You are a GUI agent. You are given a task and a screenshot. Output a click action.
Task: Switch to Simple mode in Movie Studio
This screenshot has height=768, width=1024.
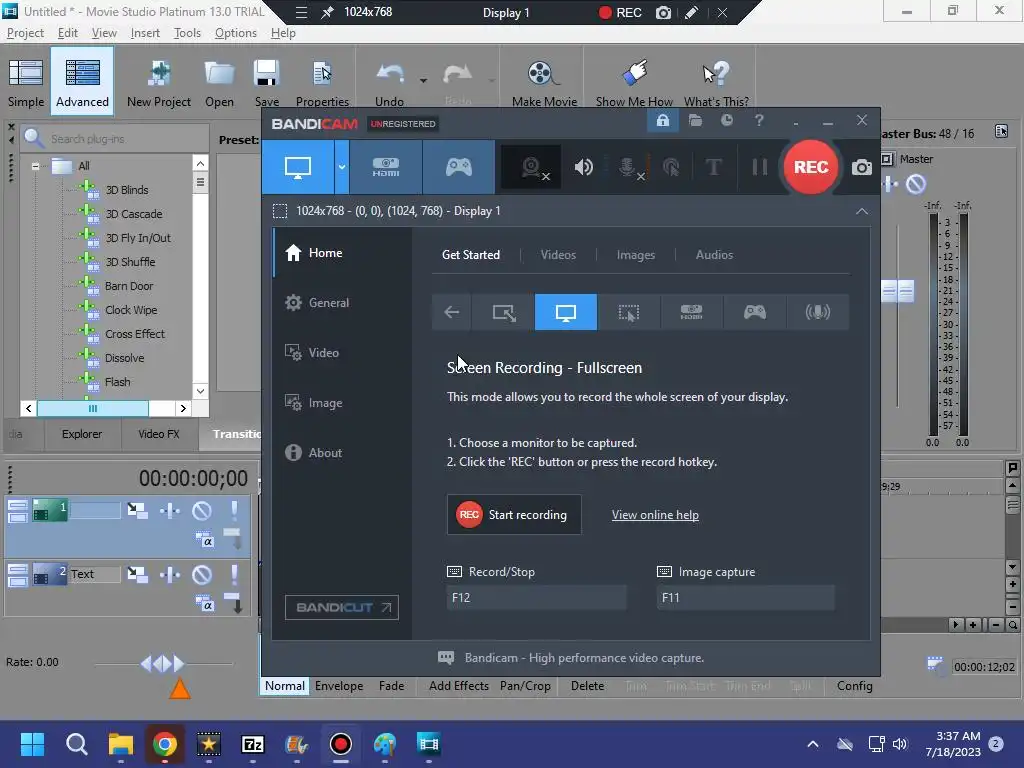(x=26, y=82)
